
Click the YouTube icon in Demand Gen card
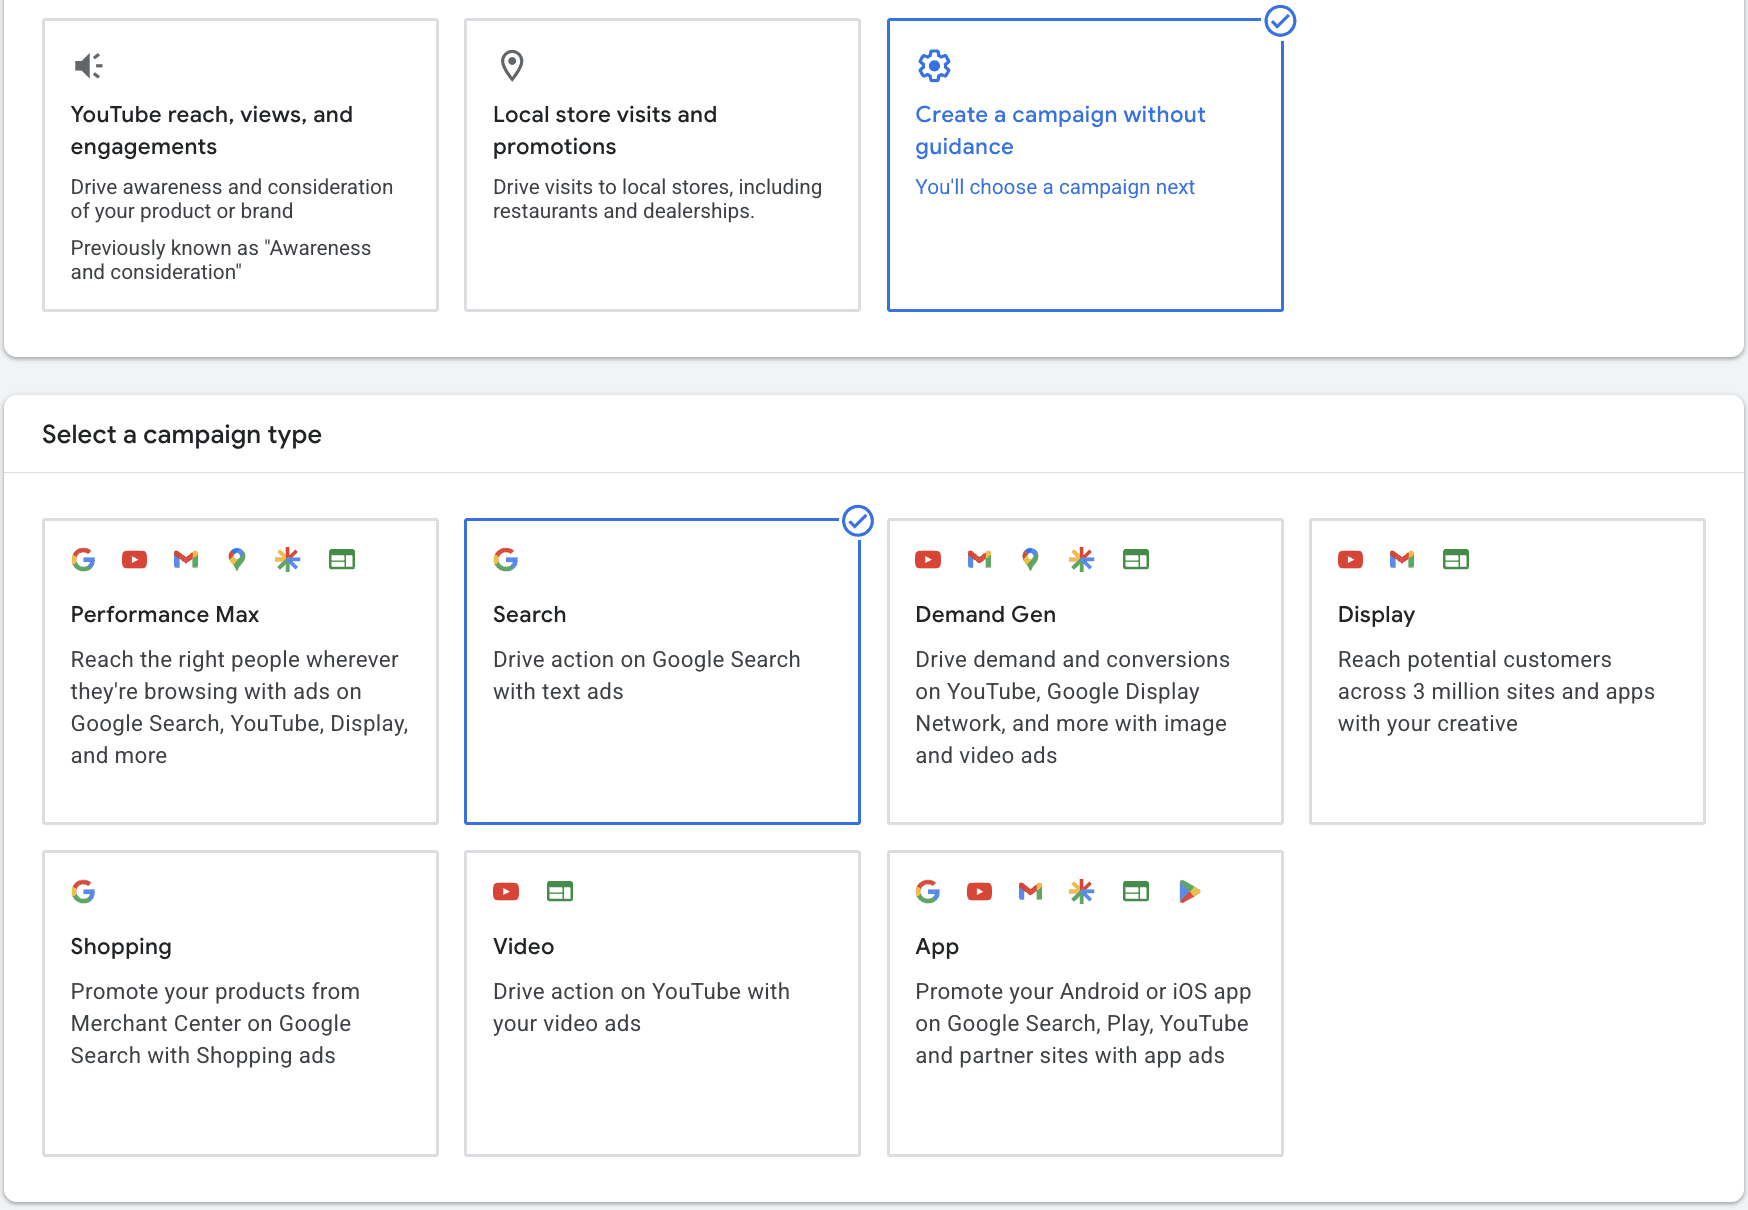(928, 559)
